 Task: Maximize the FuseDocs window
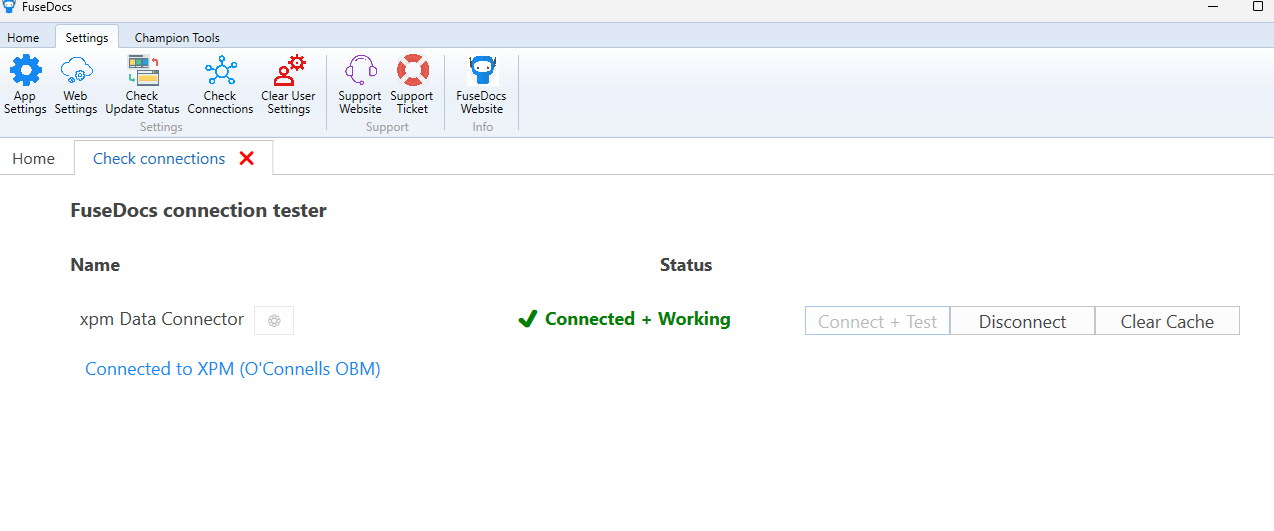point(1257,7)
